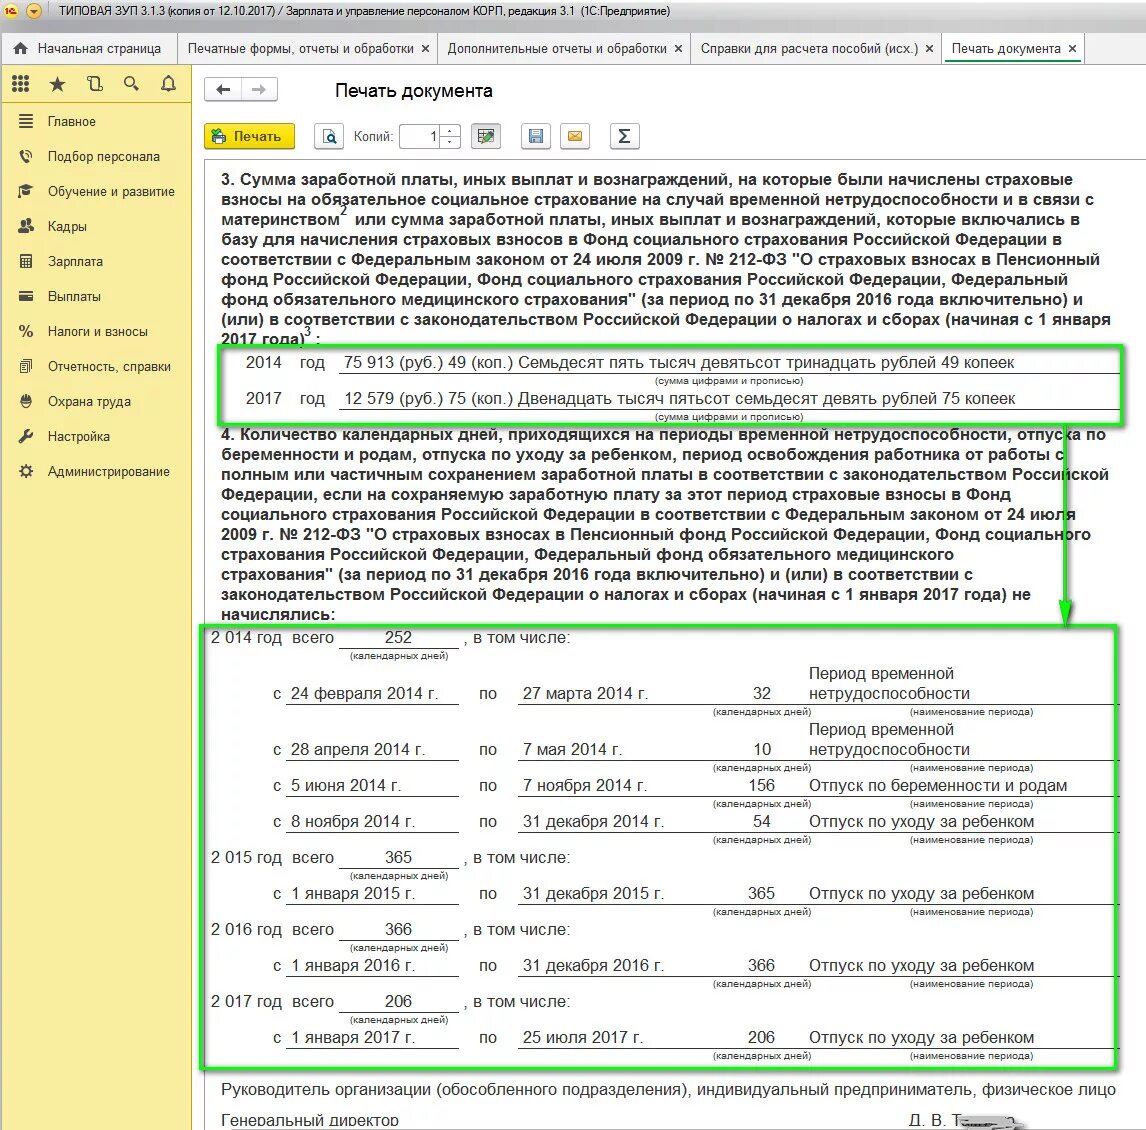Click the date 1 января 2016 г.
The height and width of the screenshot is (1130, 1146).
coord(353,966)
